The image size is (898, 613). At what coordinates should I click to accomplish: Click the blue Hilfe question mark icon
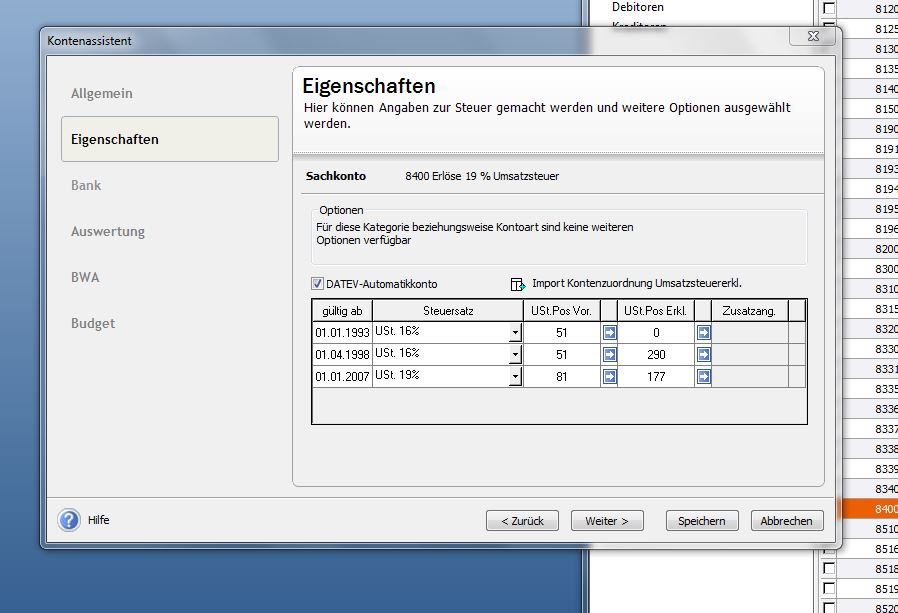tap(69, 520)
